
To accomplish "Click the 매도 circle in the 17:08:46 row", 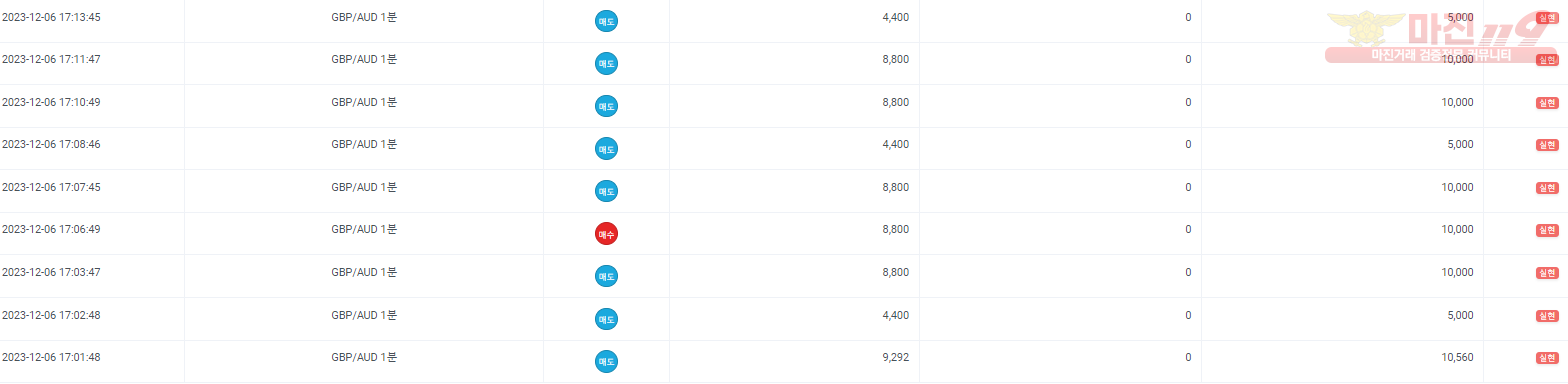I will 606,148.
